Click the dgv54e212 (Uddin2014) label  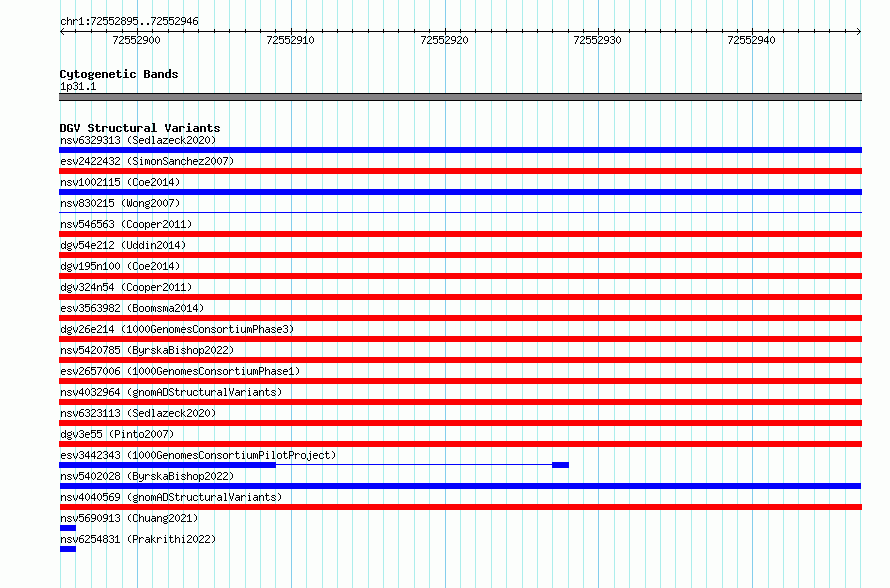pyautogui.click(x=123, y=245)
